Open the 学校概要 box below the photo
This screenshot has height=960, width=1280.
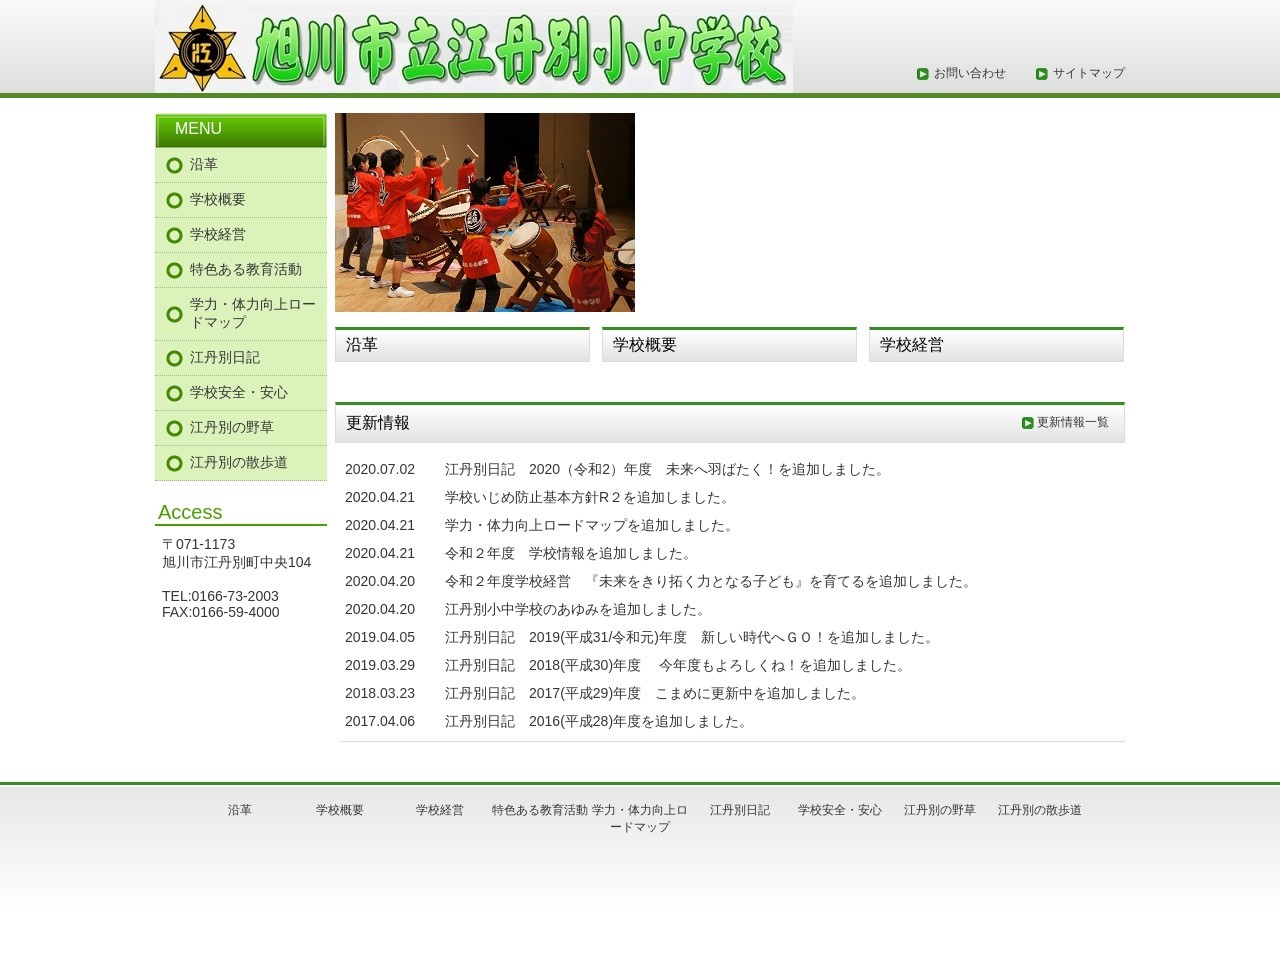click(x=729, y=344)
